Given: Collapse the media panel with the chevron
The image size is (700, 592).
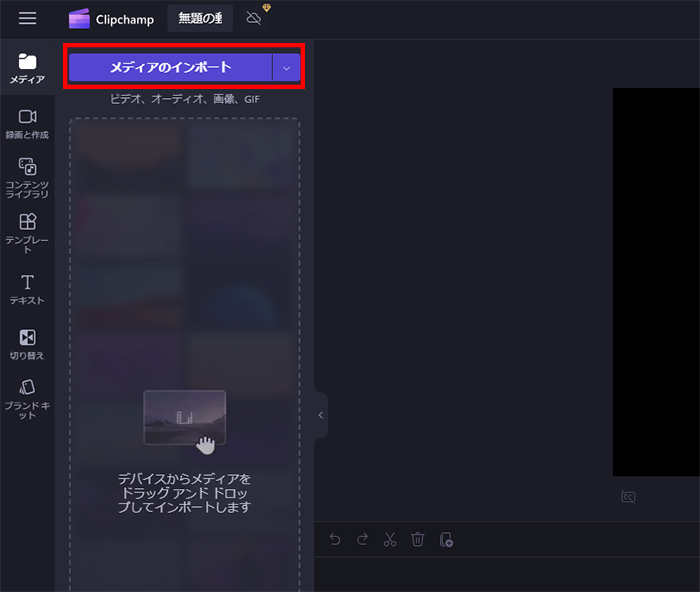Looking at the screenshot, I should (x=321, y=415).
